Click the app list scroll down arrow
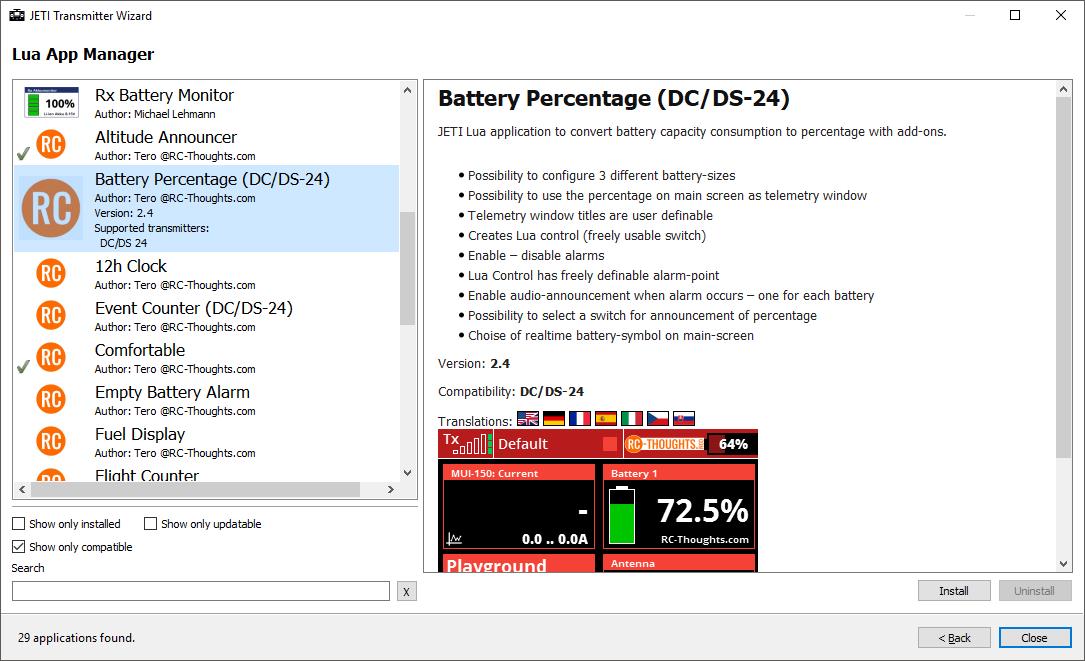Viewport: 1085px width, 661px height. 408,473
